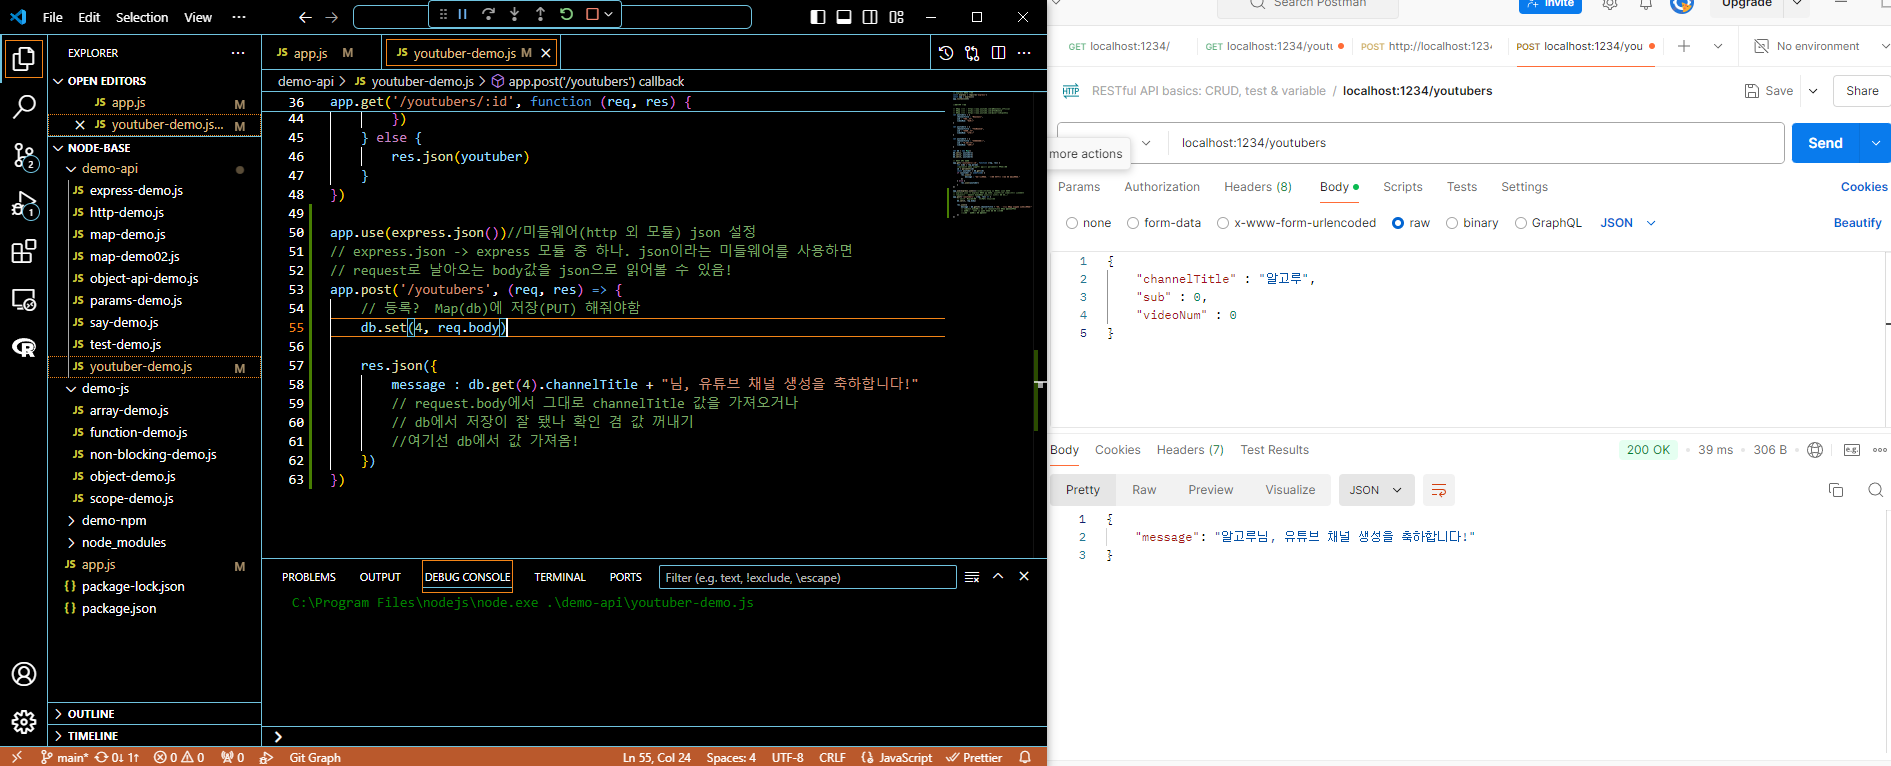The image size is (1891, 766).
Task: Open the JSON raw format dropdown
Action: 1628,223
